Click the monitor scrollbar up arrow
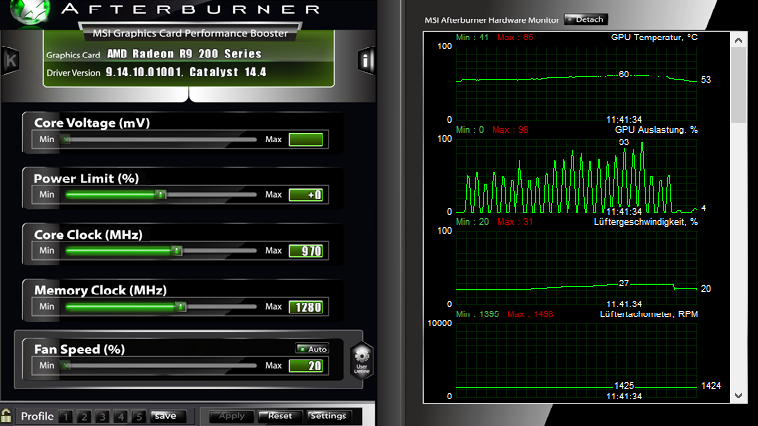758x426 pixels. click(x=738, y=41)
